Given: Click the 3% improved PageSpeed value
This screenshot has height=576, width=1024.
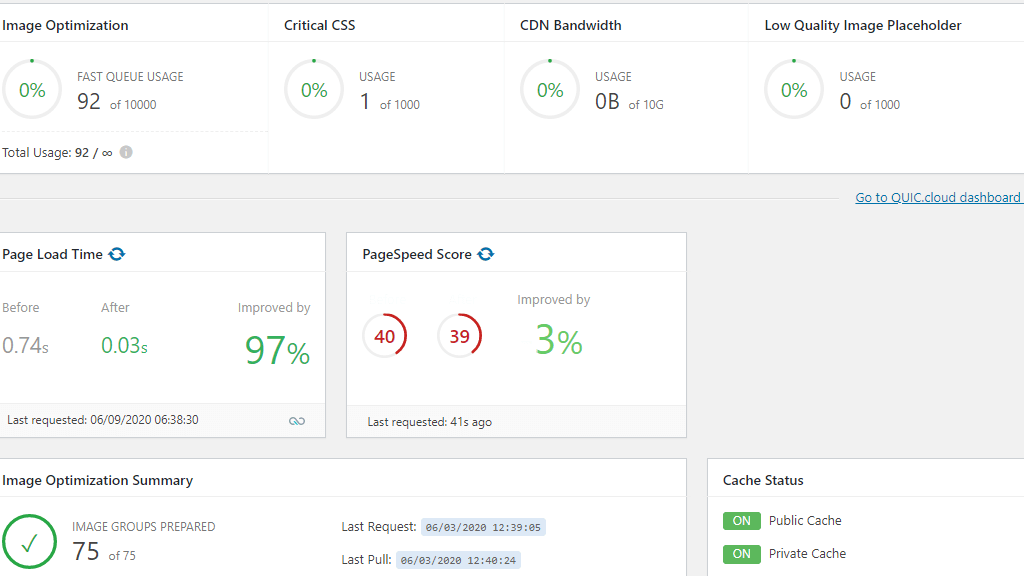Looking at the screenshot, I should [x=559, y=340].
